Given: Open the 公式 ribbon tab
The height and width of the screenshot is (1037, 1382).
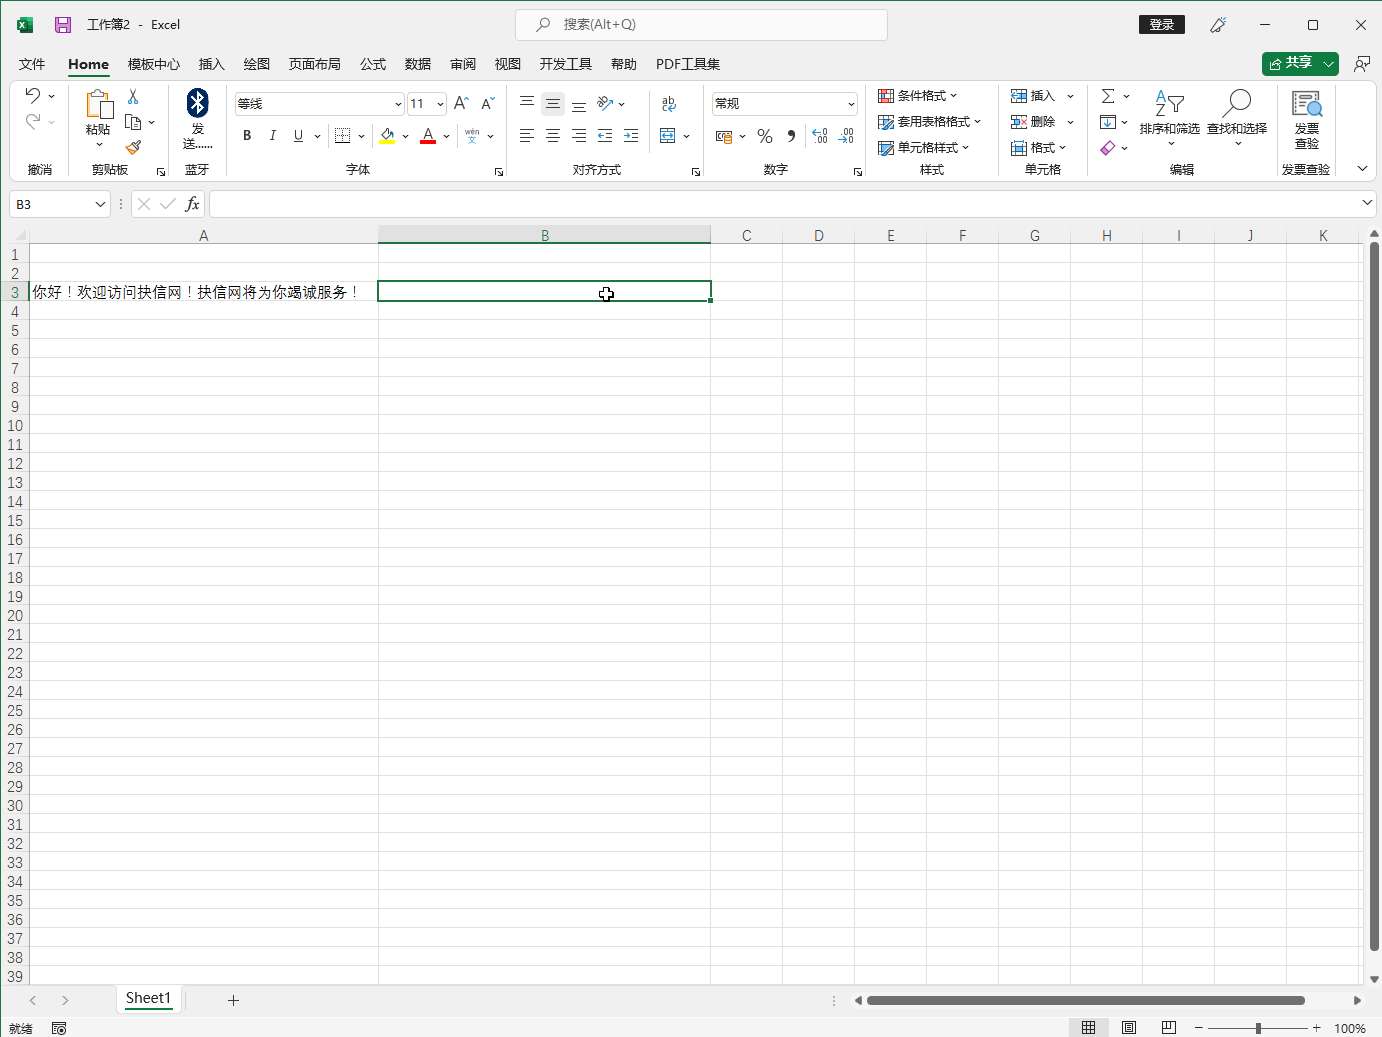Looking at the screenshot, I should coord(373,64).
